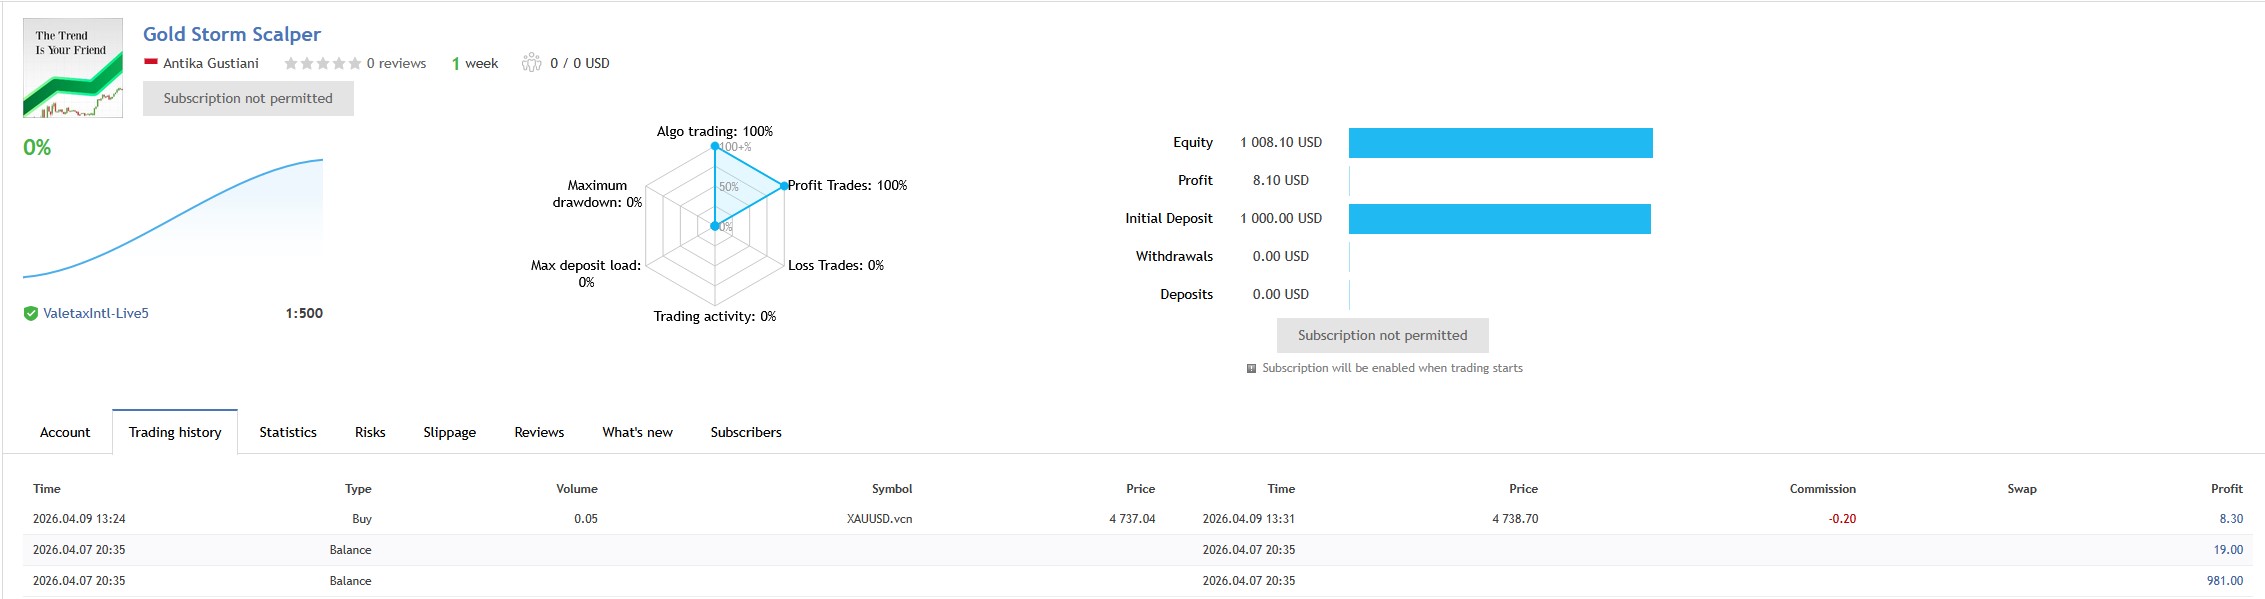Click the five-star rating icons

click(322, 63)
